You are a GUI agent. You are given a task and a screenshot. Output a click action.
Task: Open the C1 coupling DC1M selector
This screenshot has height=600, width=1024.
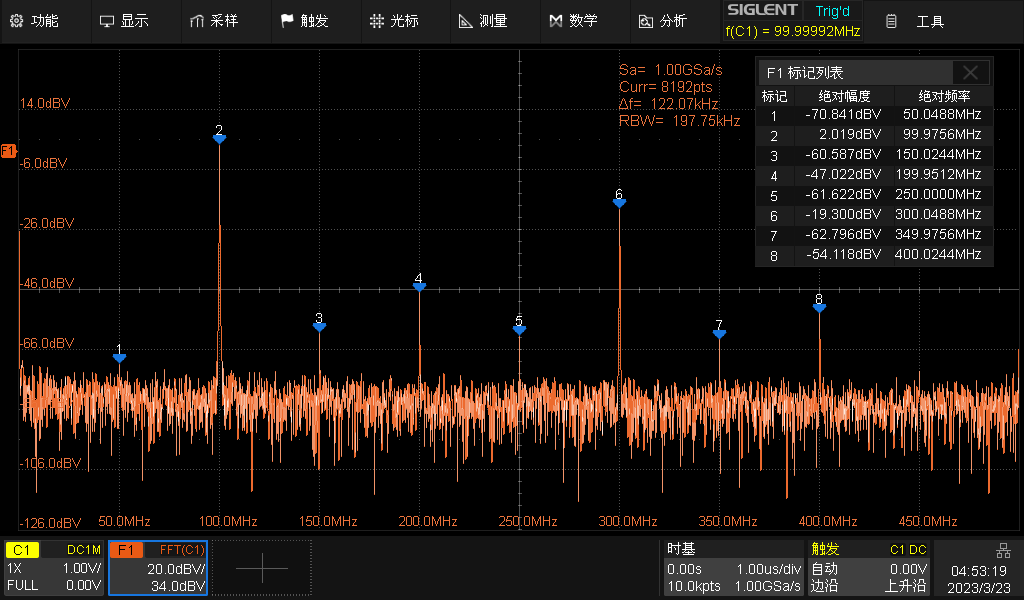click(83, 548)
